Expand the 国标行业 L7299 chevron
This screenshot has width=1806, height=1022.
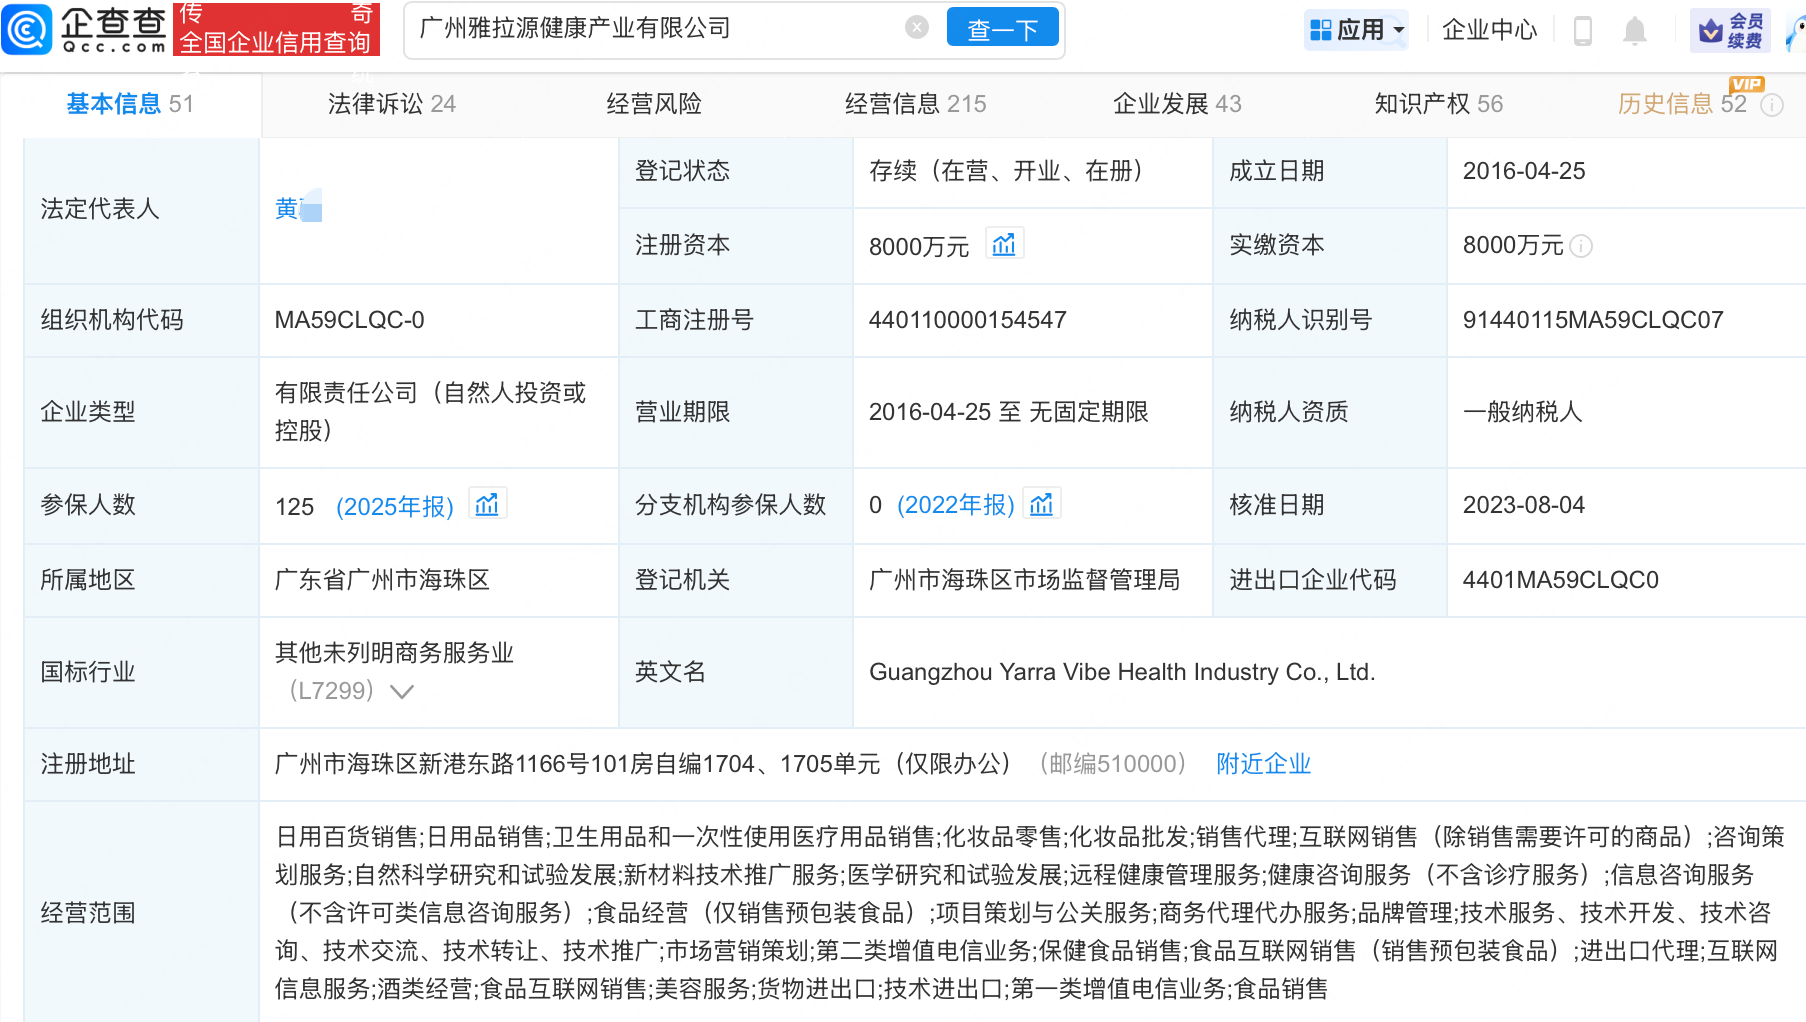coord(401,691)
